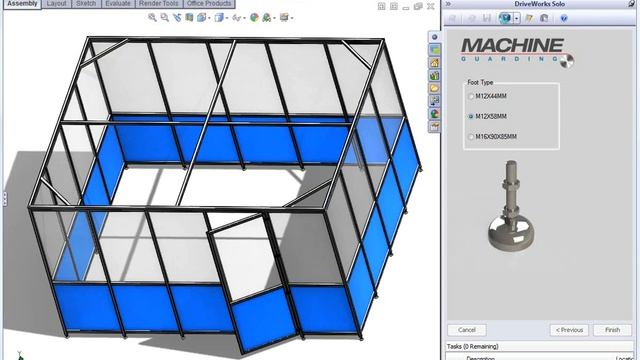640x360 pixels.
Task: Click the View Orientation cube icon
Action: (201, 18)
